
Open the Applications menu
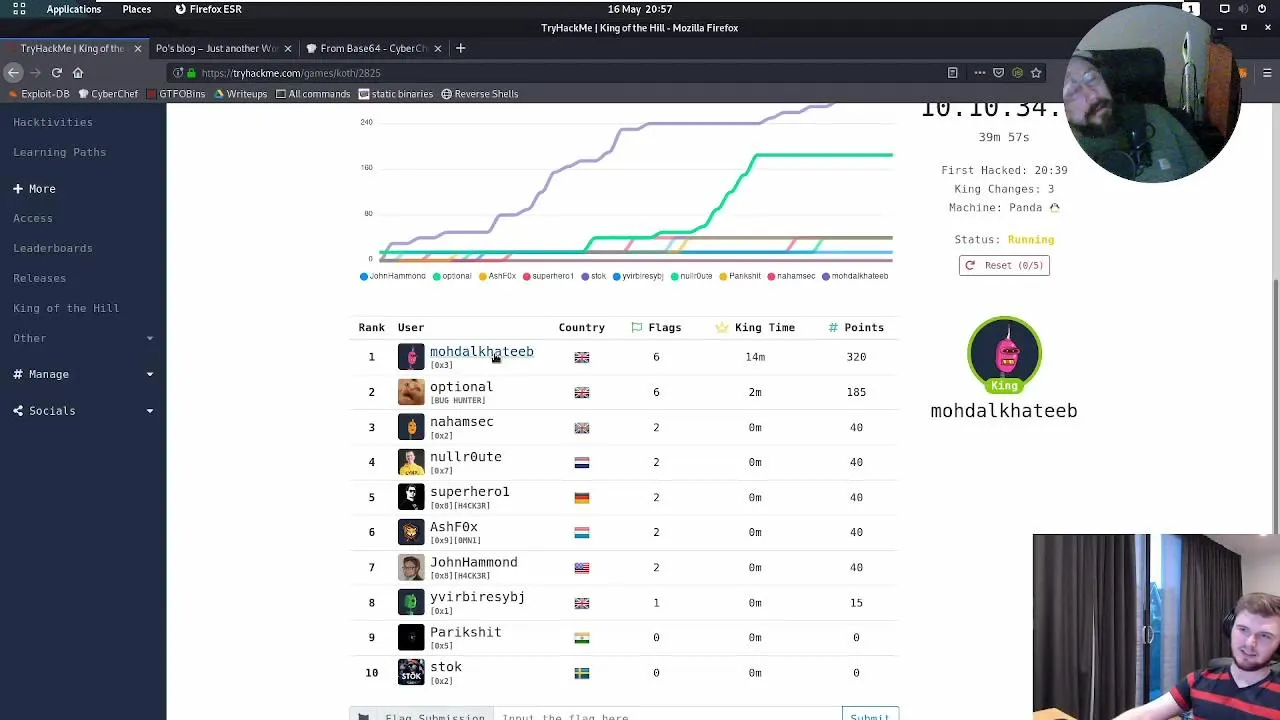pyautogui.click(x=73, y=9)
